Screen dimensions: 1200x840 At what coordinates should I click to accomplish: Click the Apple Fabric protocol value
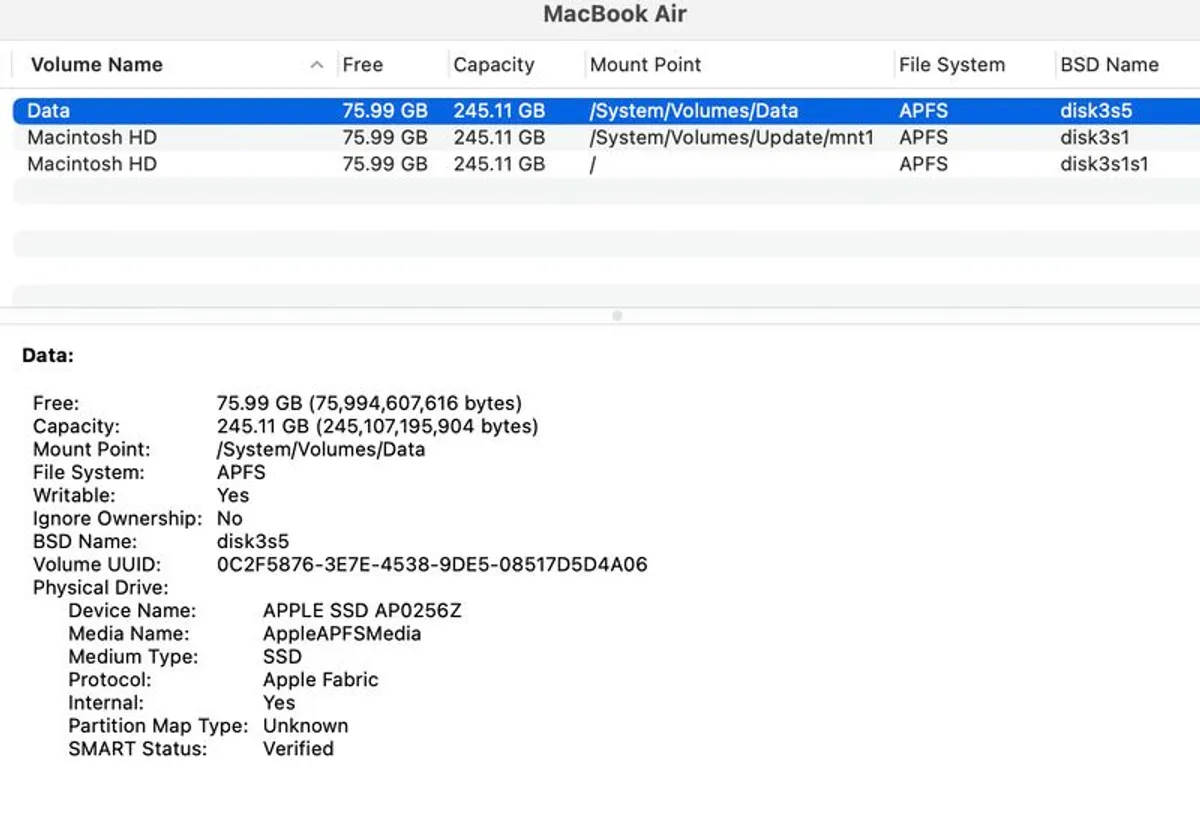pos(320,680)
